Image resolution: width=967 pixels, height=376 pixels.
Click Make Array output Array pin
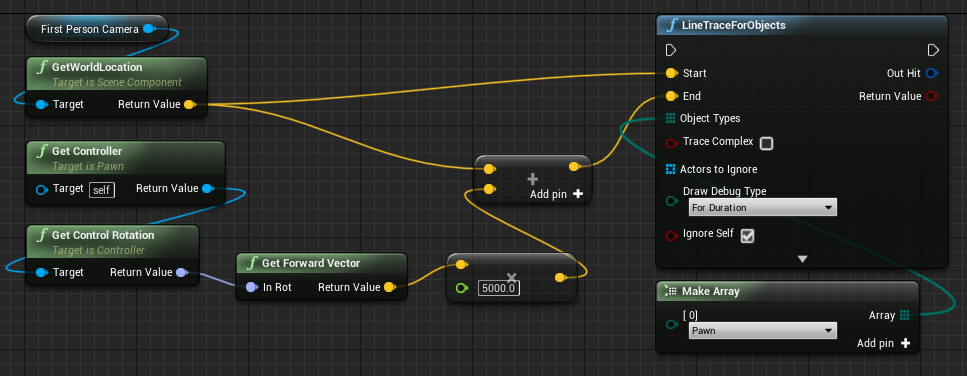[905, 315]
